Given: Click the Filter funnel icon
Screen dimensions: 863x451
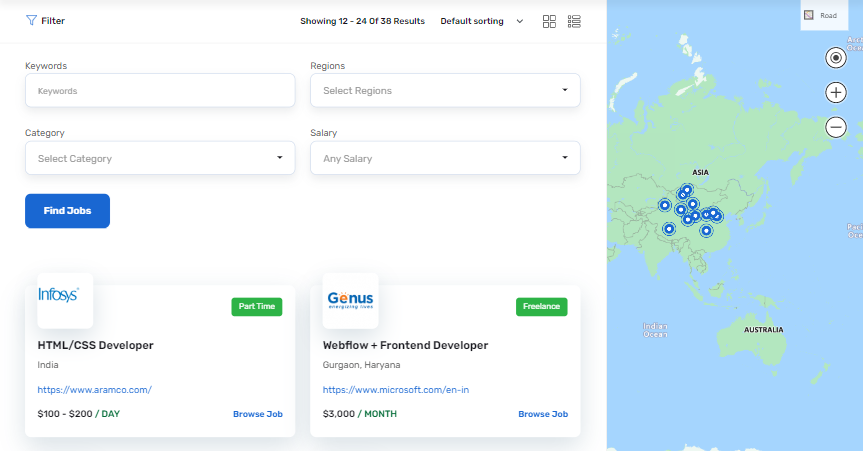Looking at the screenshot, I should [x=31, y=20].
